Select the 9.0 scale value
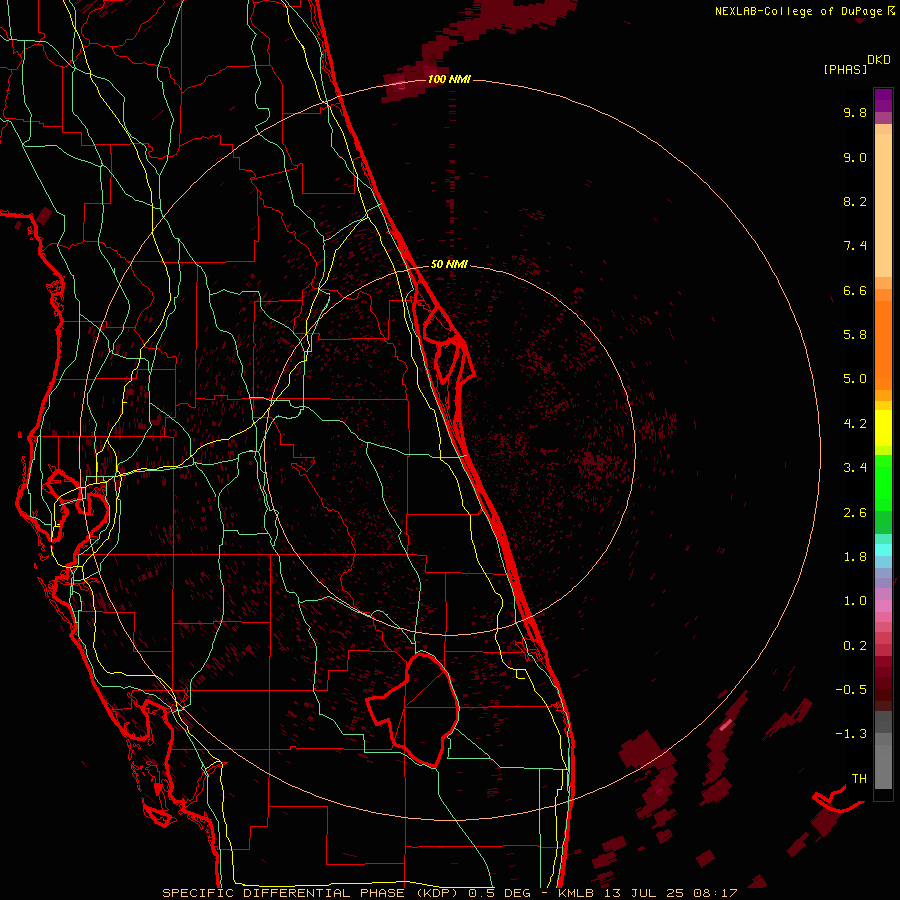Screen dimensions: 900x900 tap(855, 157)
